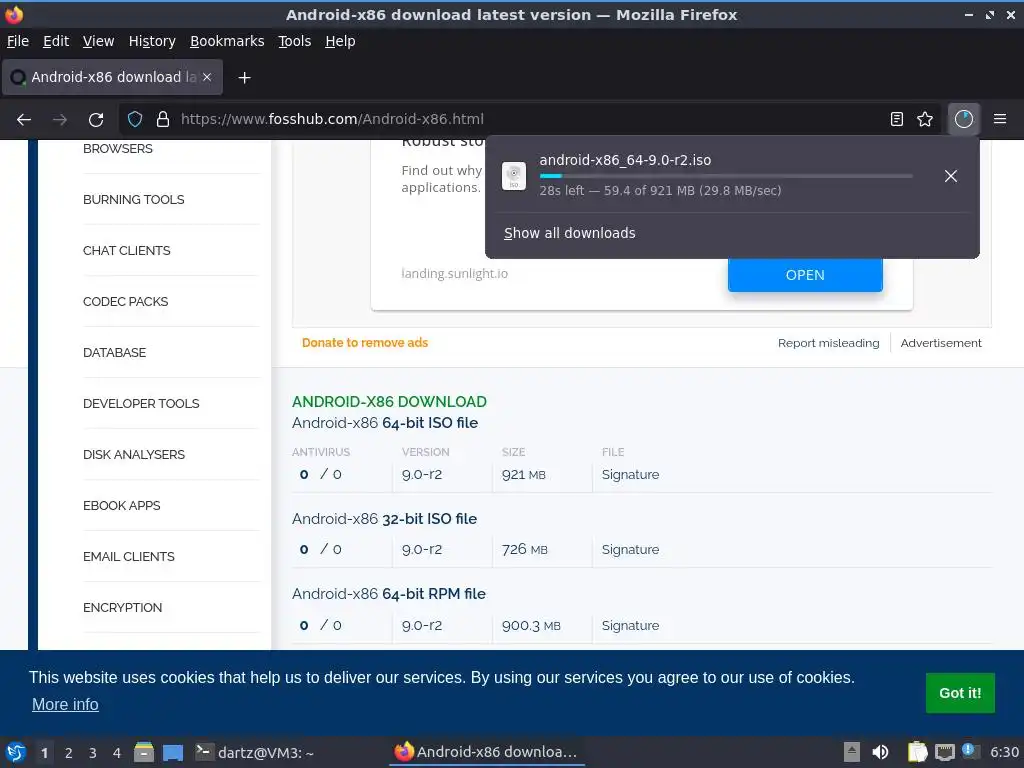Open Signature for the 921 MB file
1024x768 pixels.
pyautogui.click(x=630, y=475)
